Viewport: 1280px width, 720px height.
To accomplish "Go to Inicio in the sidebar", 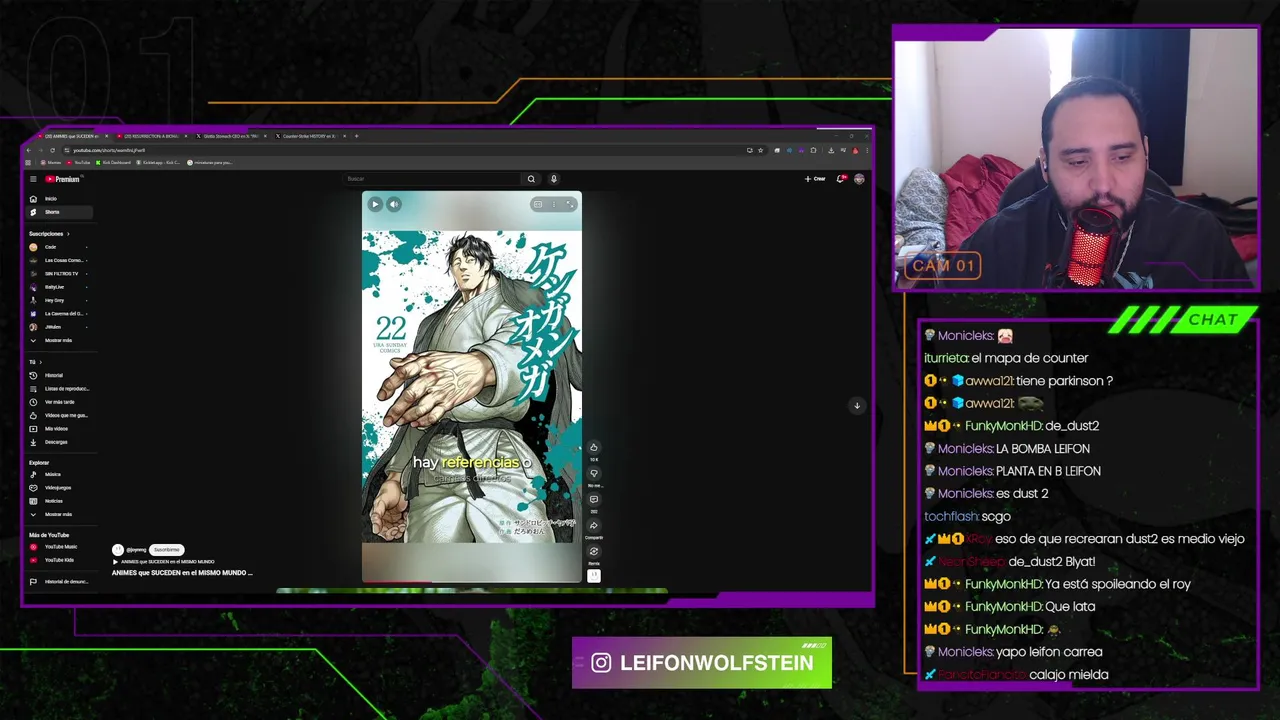I will (59, 199).
